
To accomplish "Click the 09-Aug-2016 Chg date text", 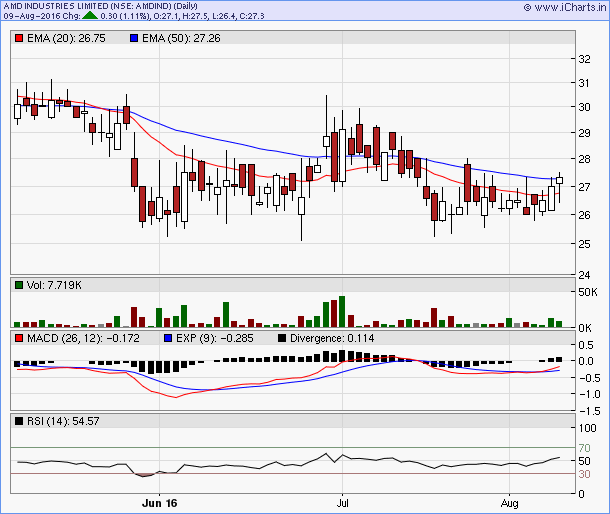I will coord(42,16).
